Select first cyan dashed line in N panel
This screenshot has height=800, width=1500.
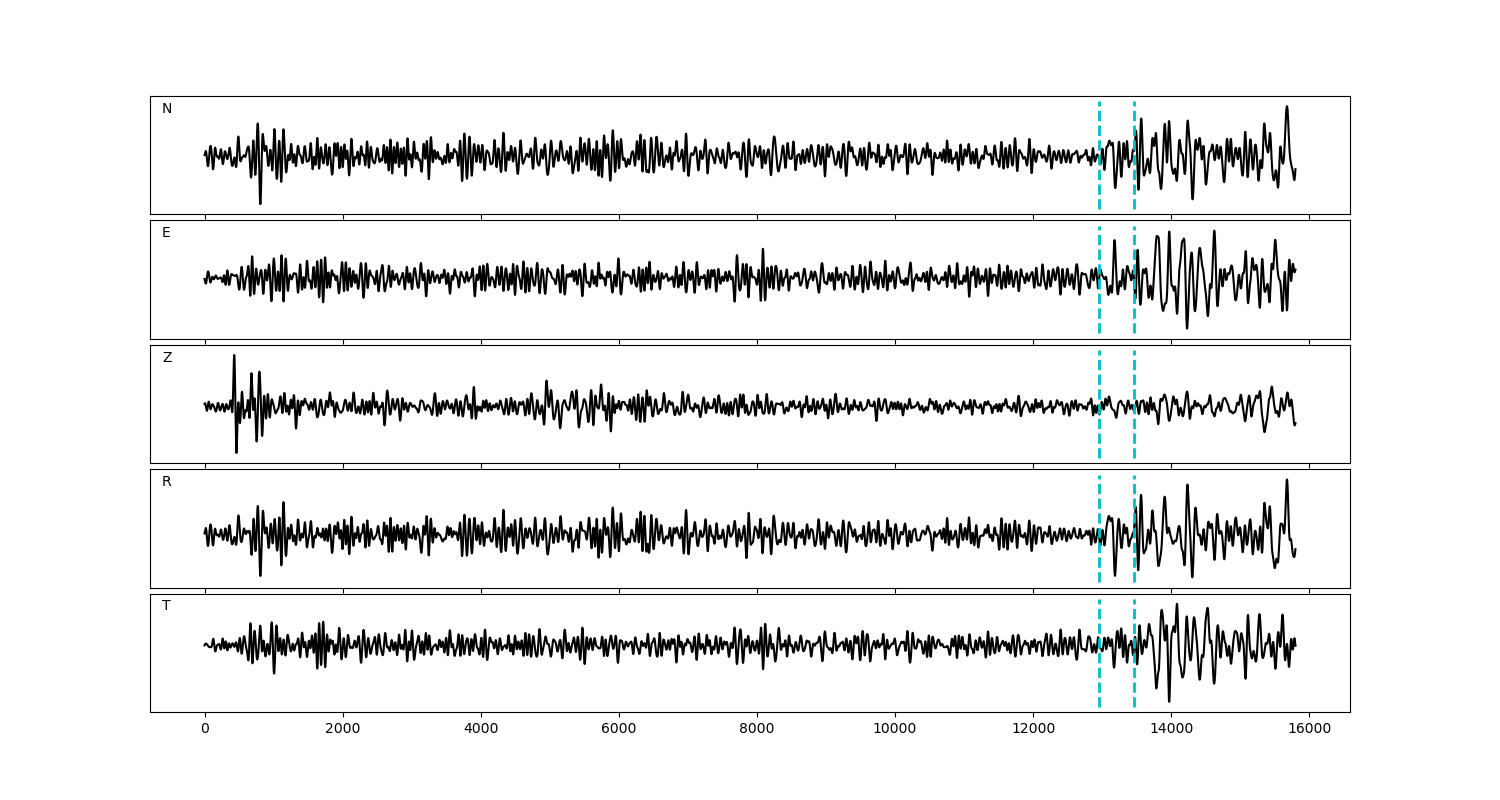click(x=1099, y=130)
